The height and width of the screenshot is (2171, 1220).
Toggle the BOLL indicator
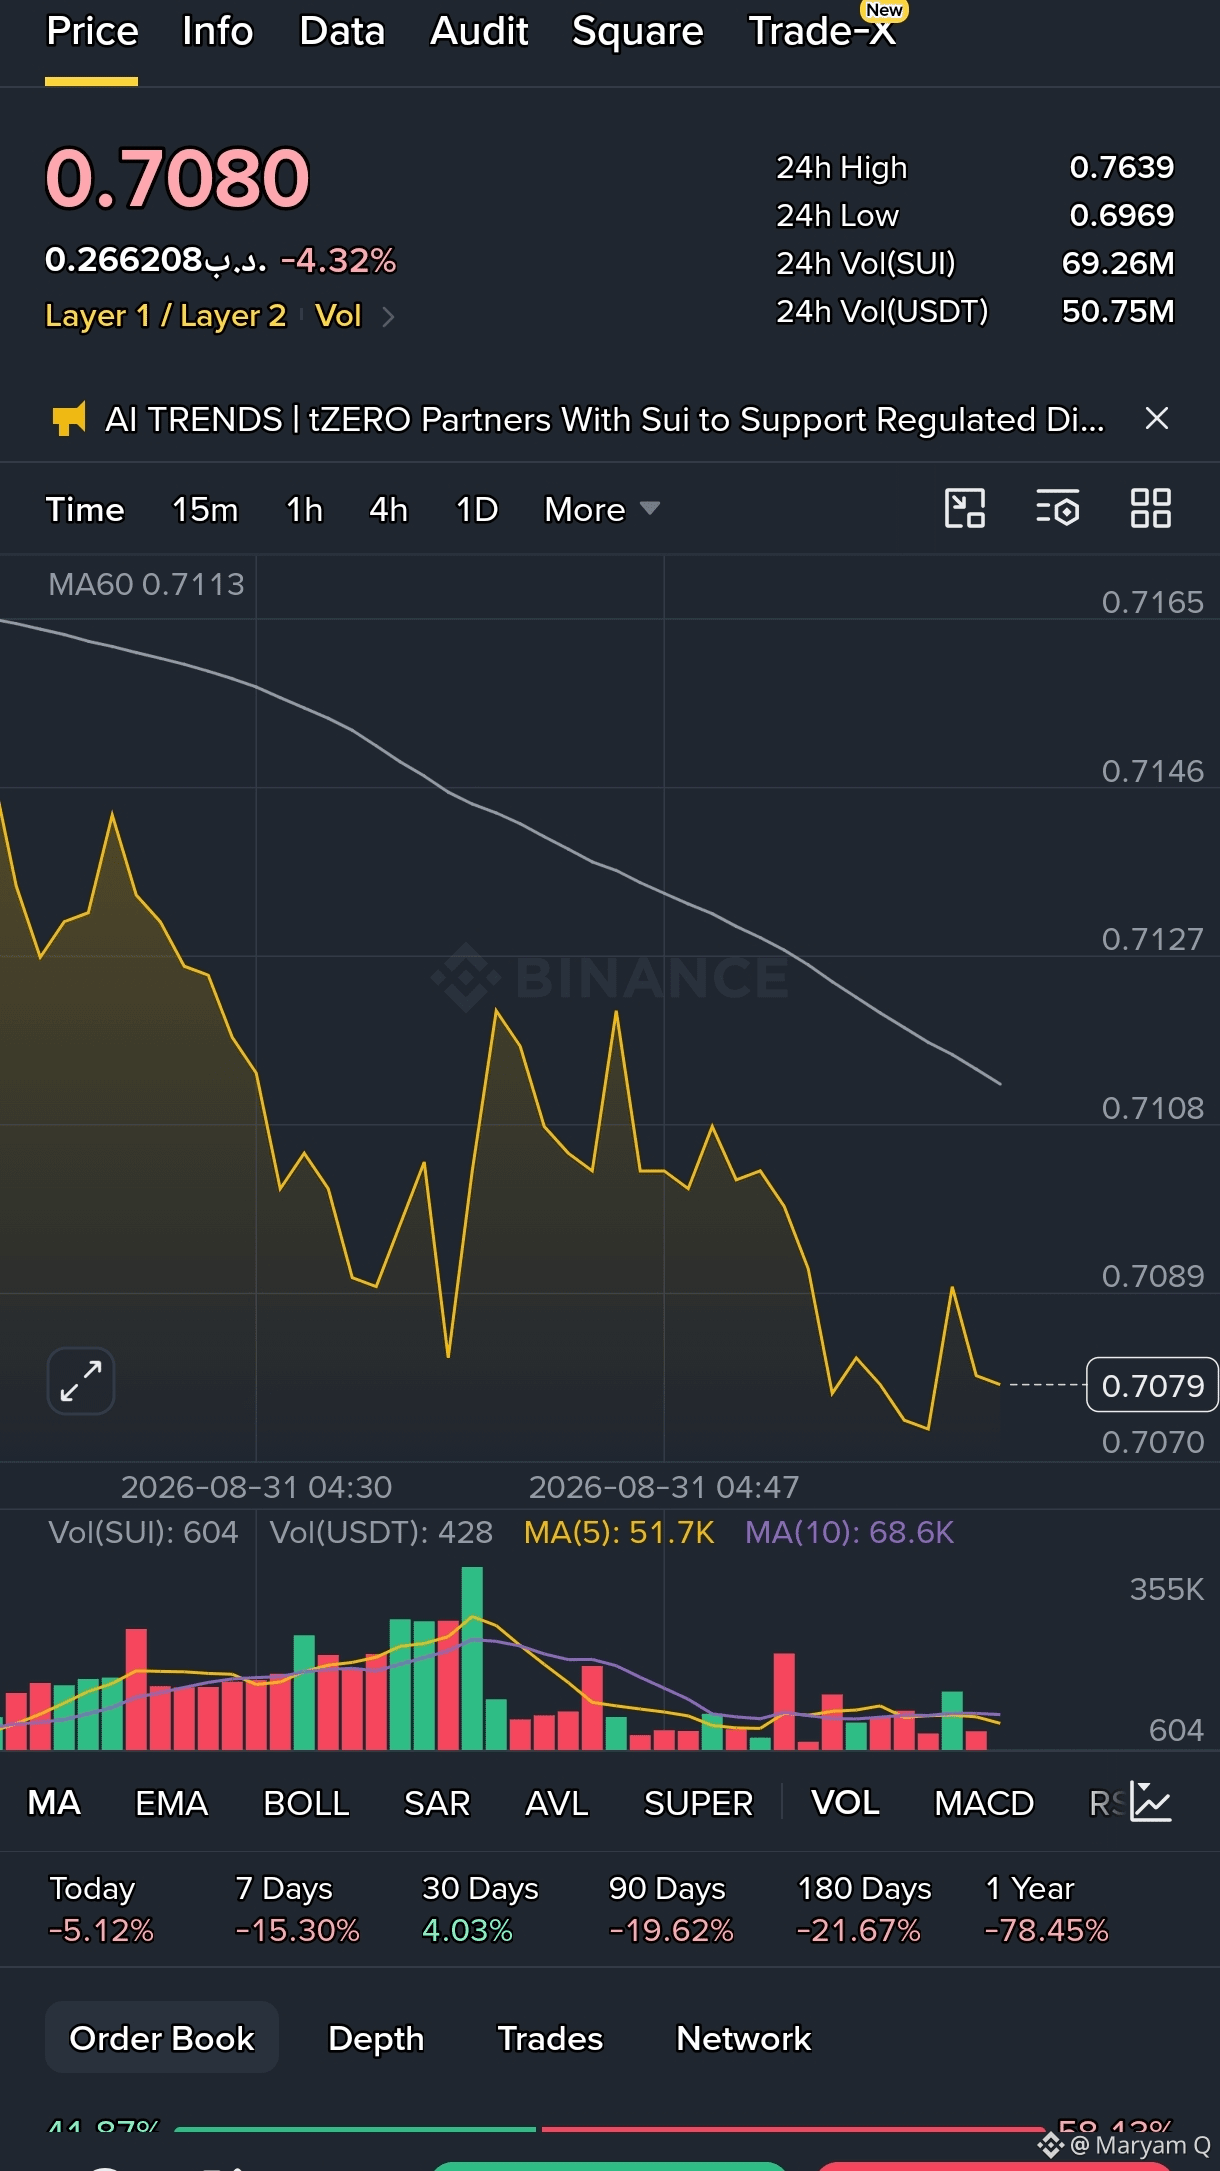coord(306,1803)
